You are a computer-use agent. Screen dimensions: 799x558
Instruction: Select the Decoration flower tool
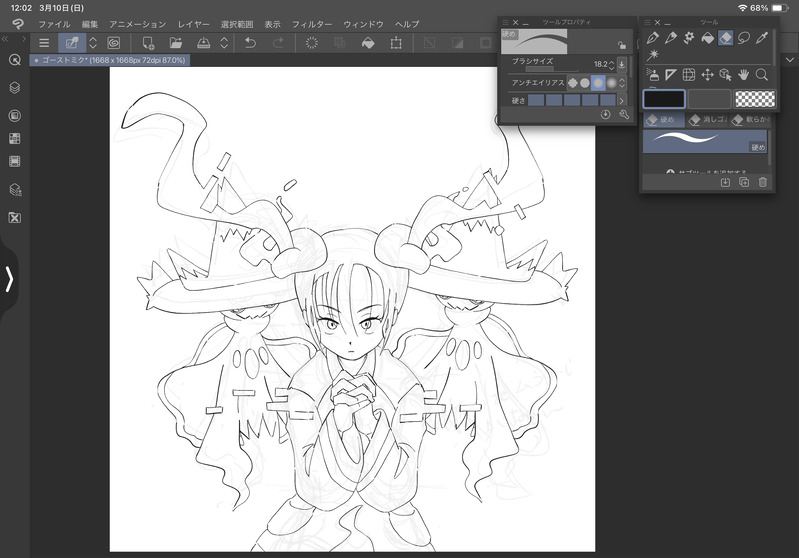(689, 38)
